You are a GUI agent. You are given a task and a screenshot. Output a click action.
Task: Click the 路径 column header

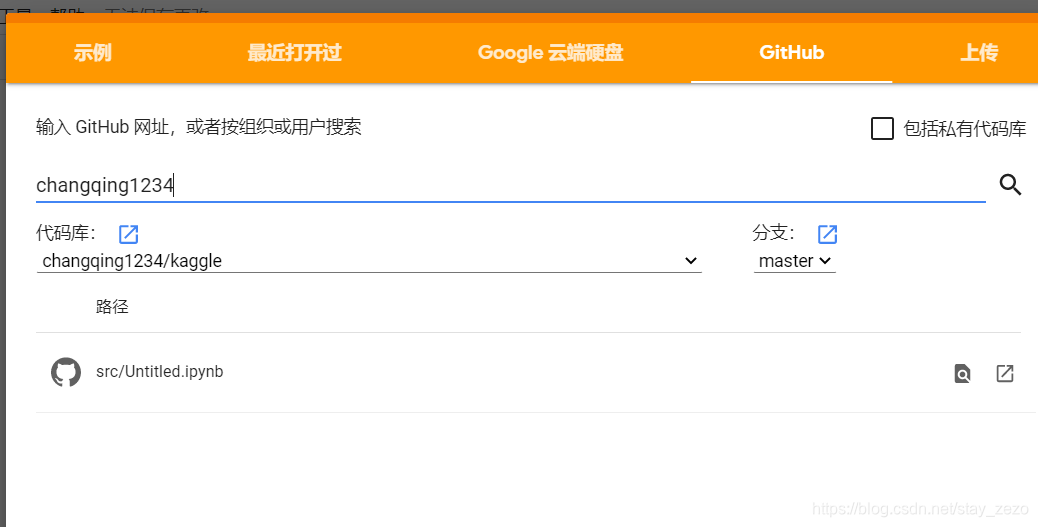[112, 307]
